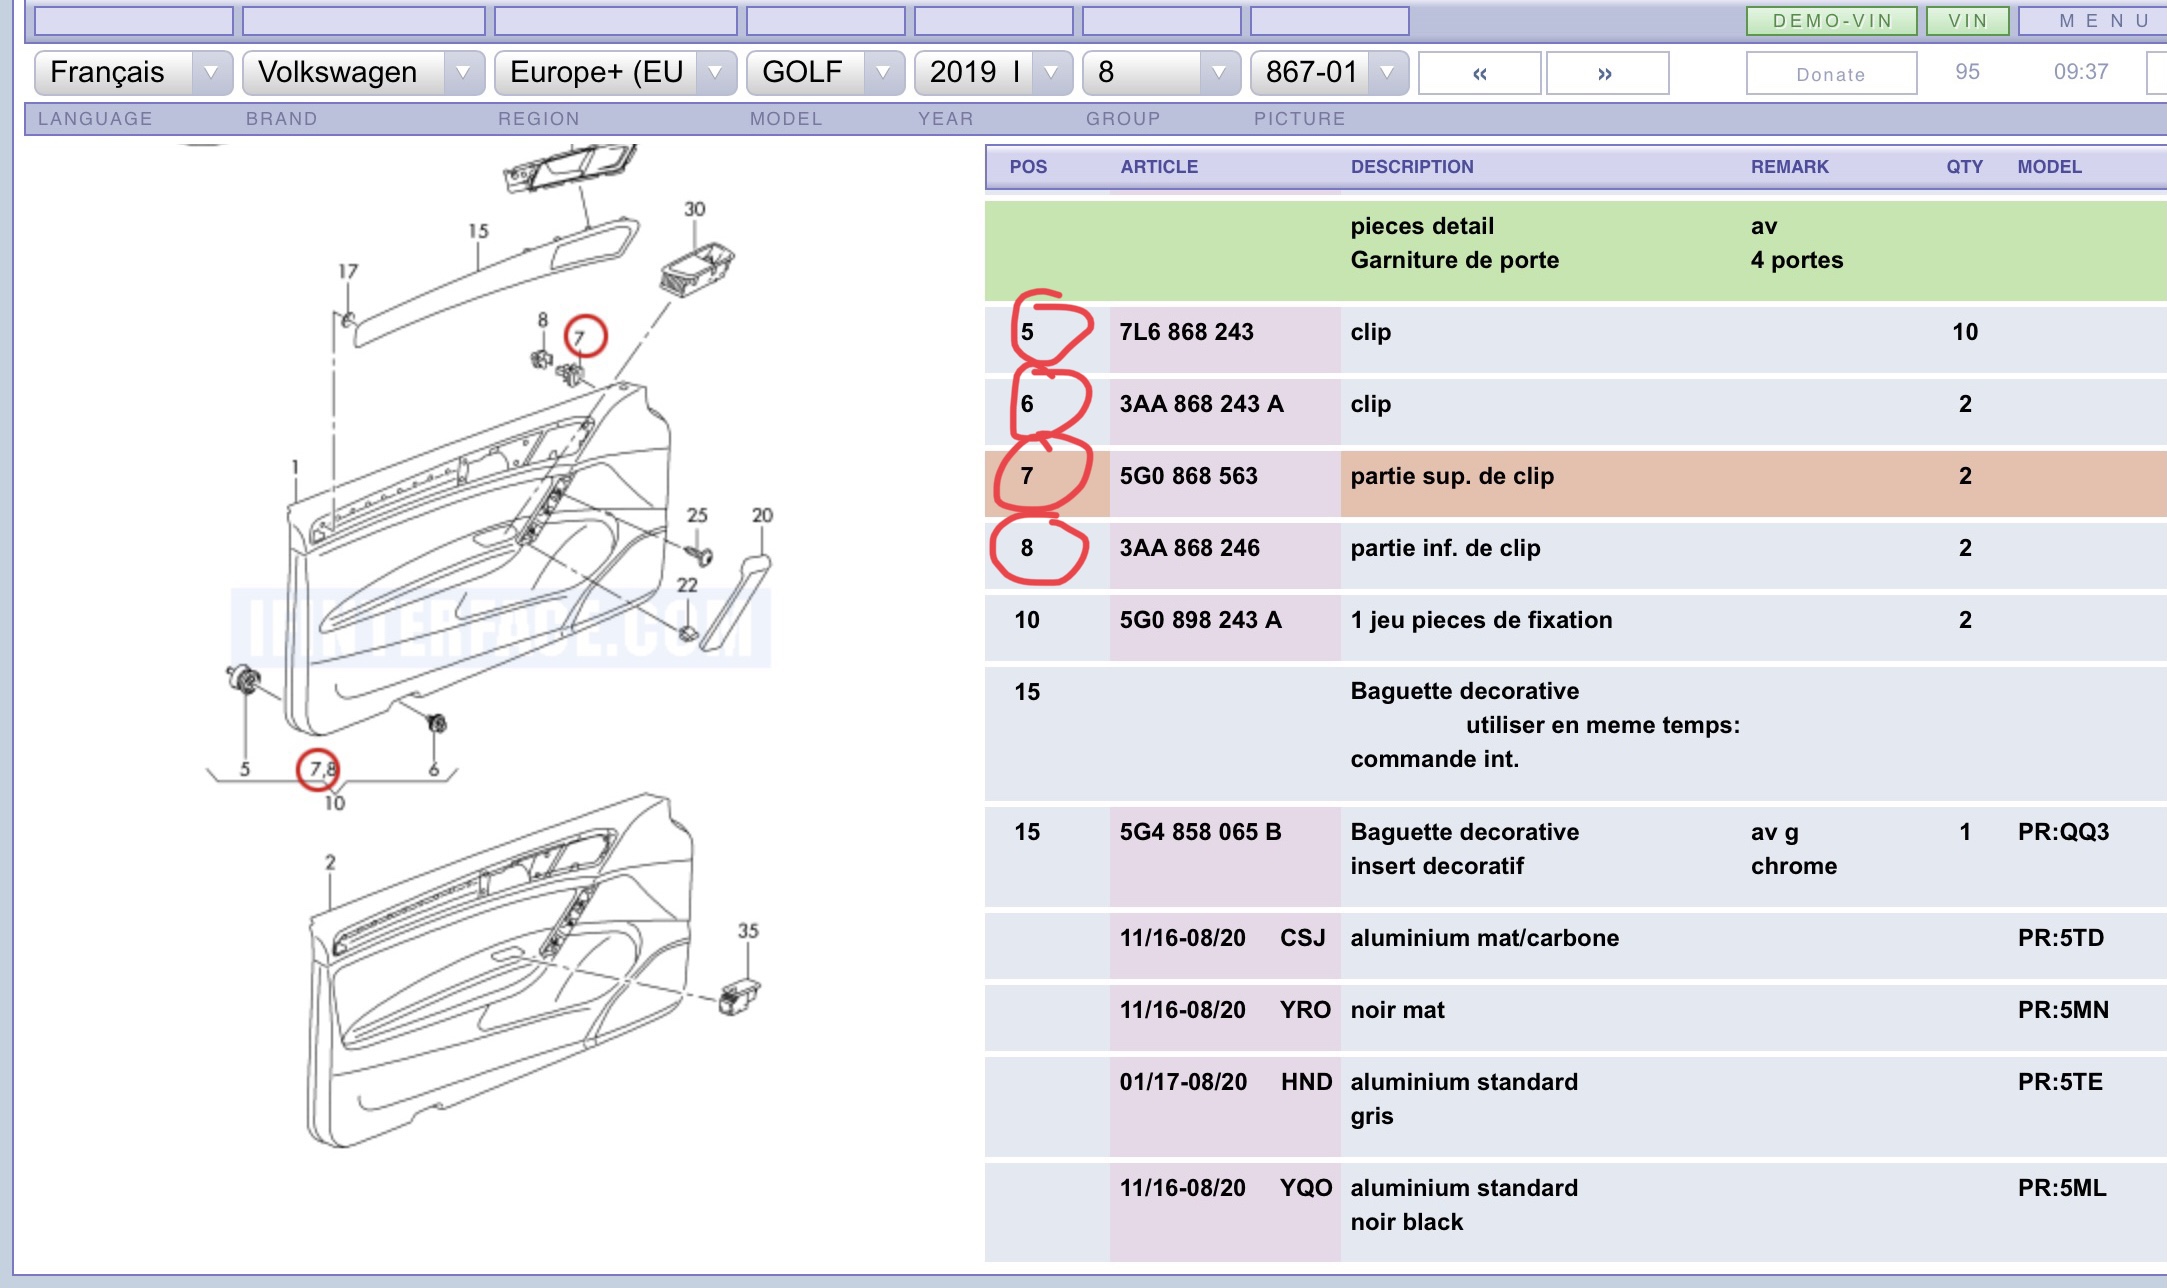
Task: Go to next picture with » button
Action: (1606, 74)
